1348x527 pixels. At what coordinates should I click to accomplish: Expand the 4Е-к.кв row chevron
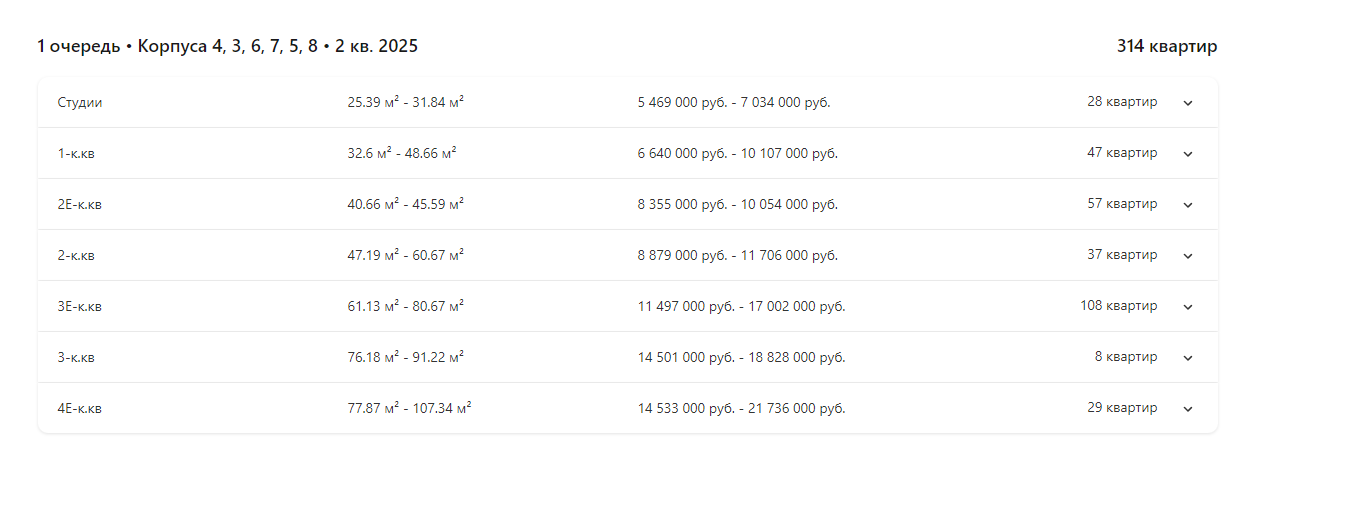point(1188,409)
